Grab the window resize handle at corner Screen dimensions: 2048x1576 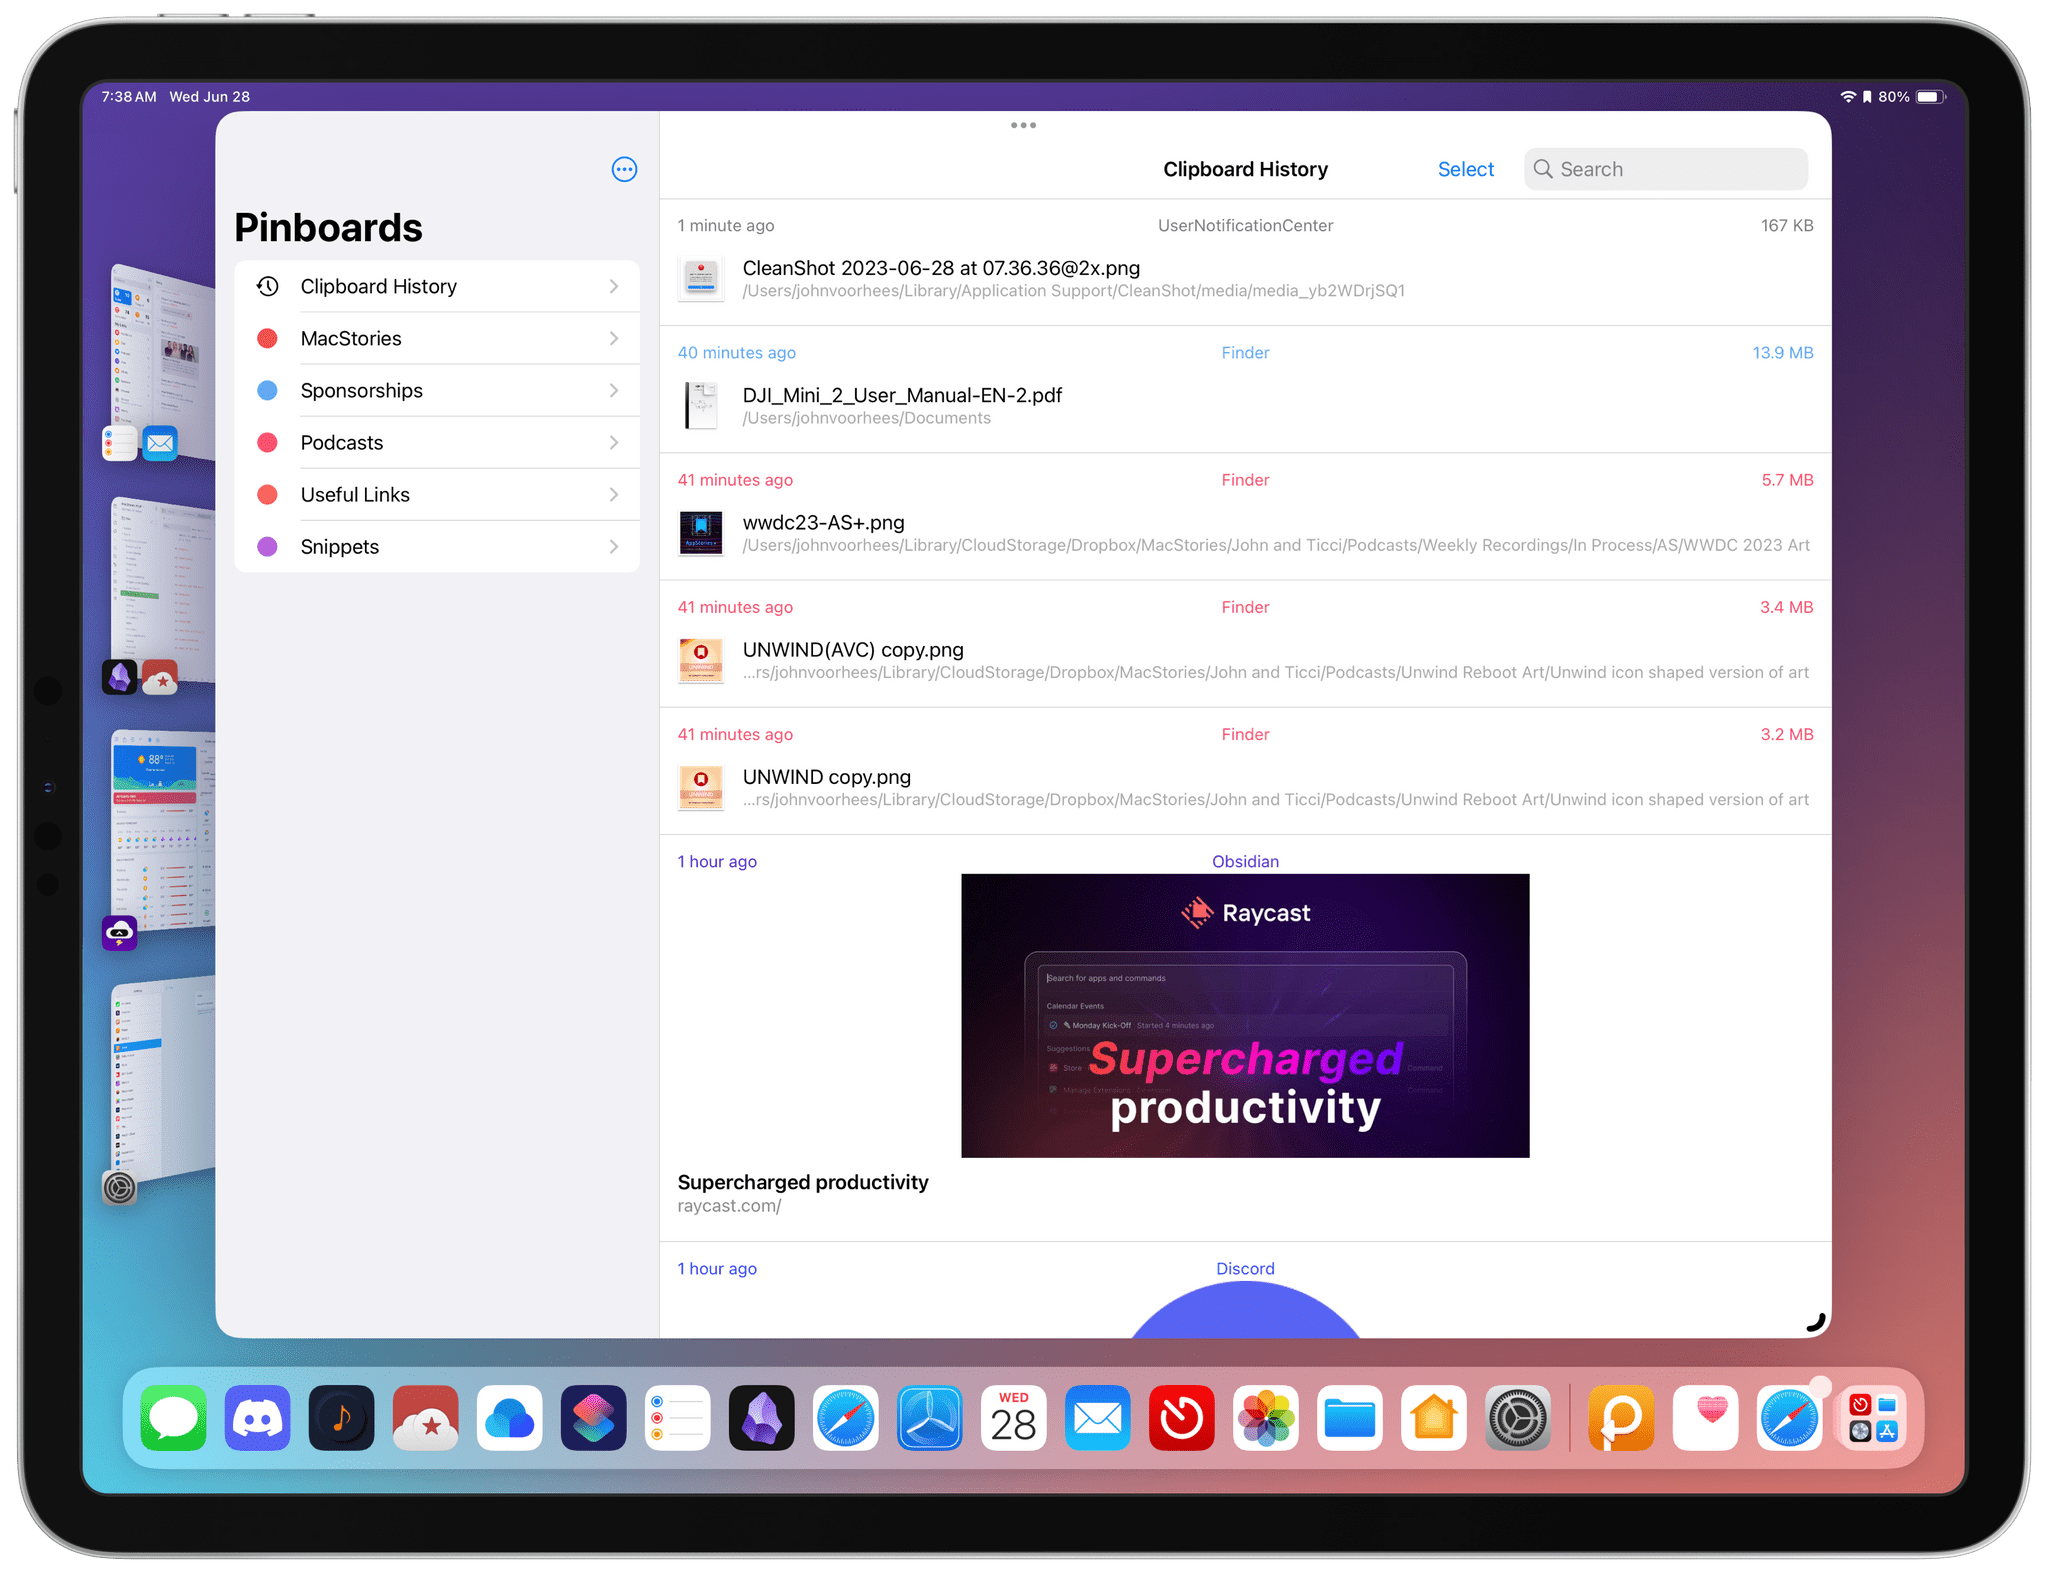pos(1816,1322)
